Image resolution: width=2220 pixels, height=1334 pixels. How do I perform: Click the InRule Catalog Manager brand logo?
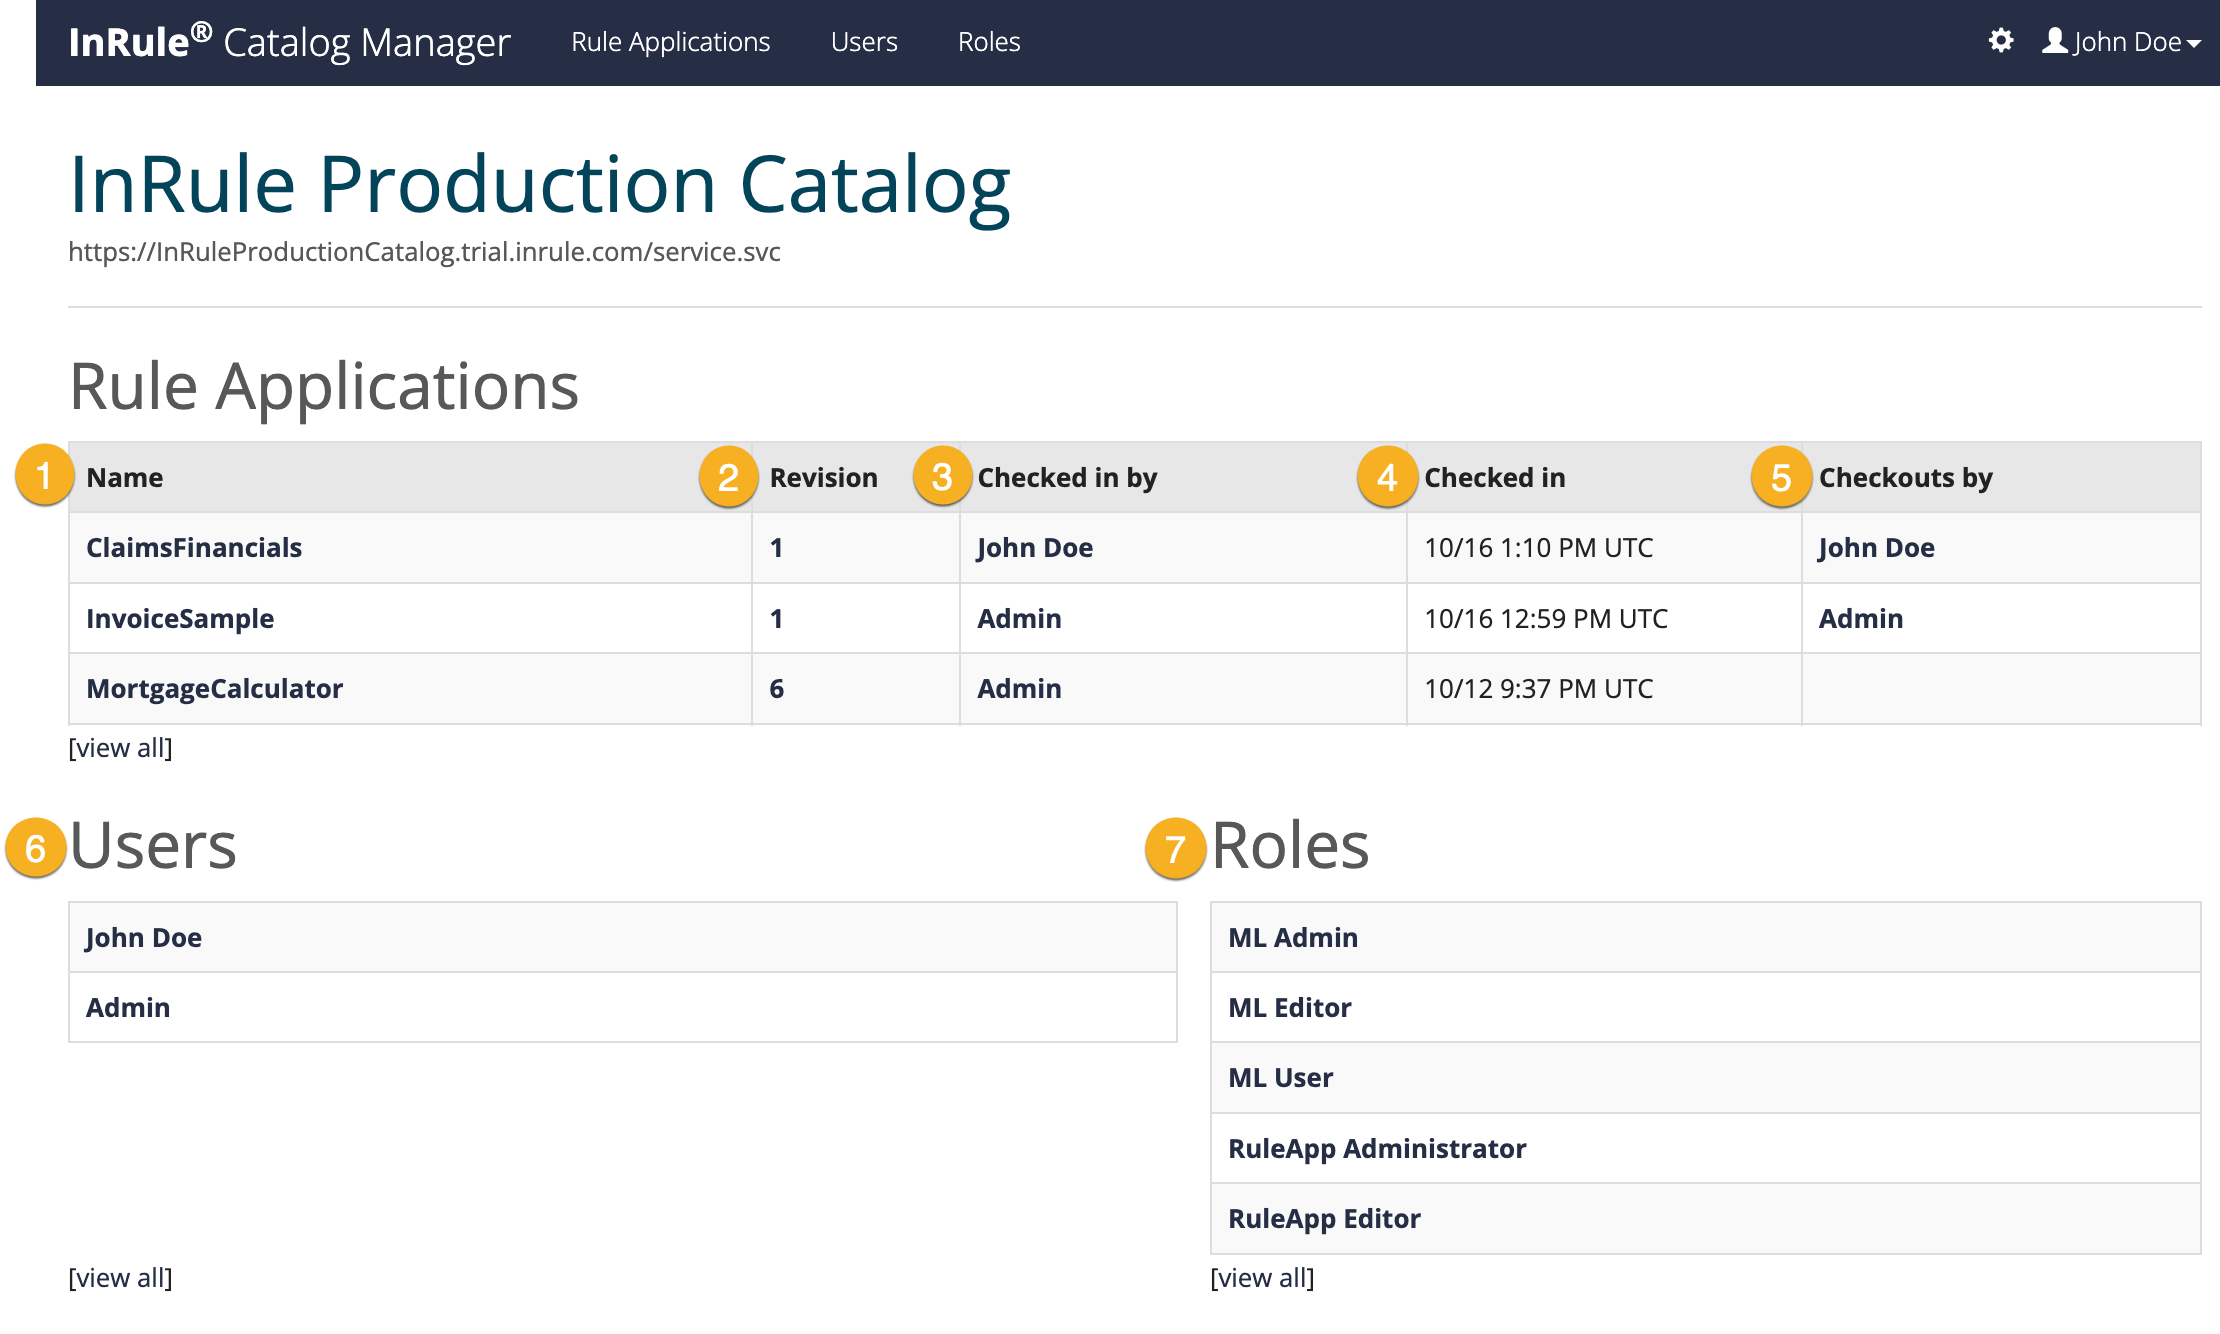tap(289, 42)
